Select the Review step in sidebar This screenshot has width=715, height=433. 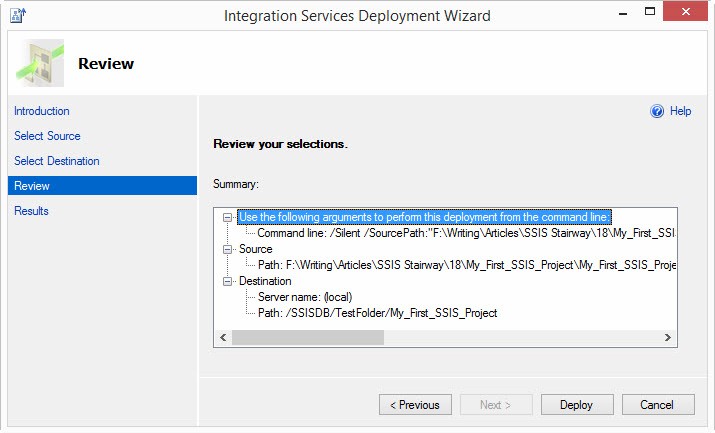[32, 186]
